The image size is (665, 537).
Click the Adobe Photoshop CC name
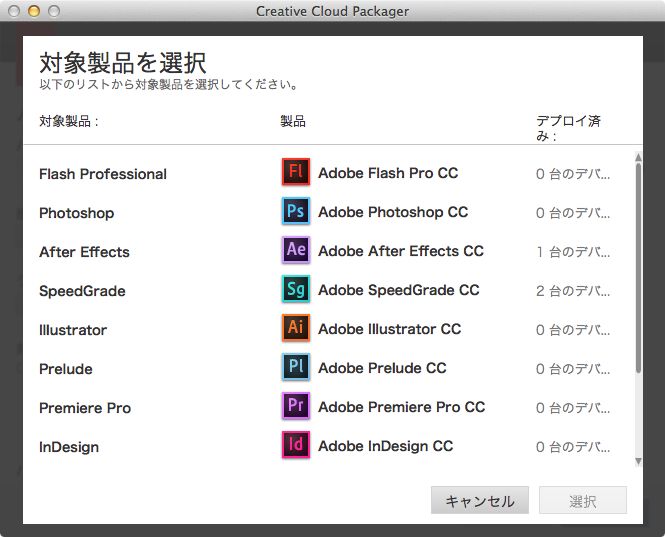[393, 212]
